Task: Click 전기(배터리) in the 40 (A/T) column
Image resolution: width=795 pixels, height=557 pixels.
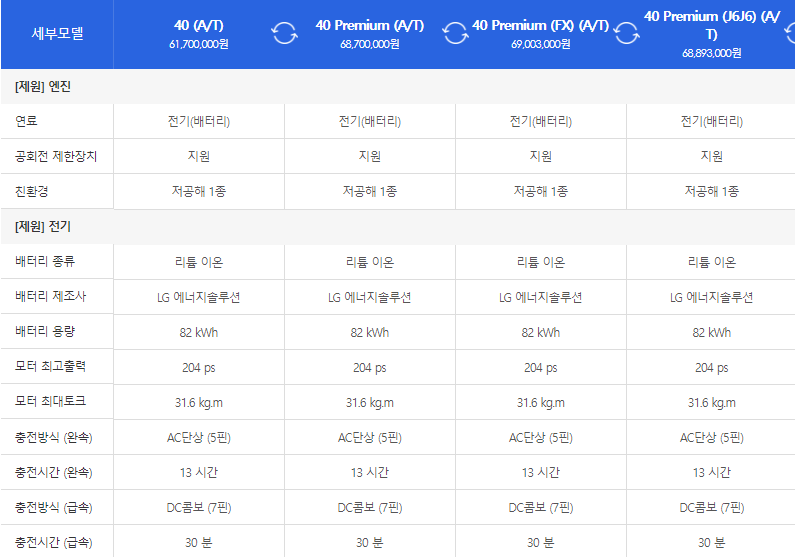Action: pos(199,121)
